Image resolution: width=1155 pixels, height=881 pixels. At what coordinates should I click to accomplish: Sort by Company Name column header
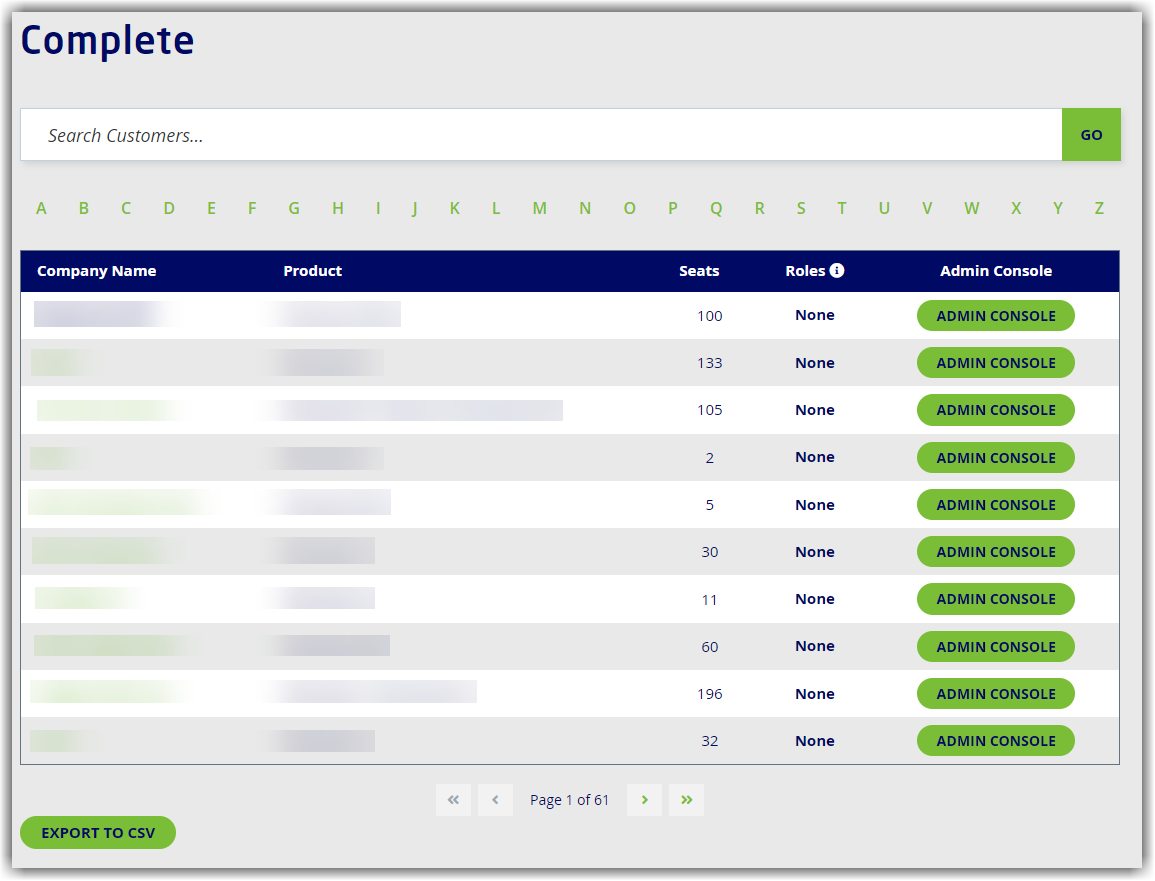(96, 271)
